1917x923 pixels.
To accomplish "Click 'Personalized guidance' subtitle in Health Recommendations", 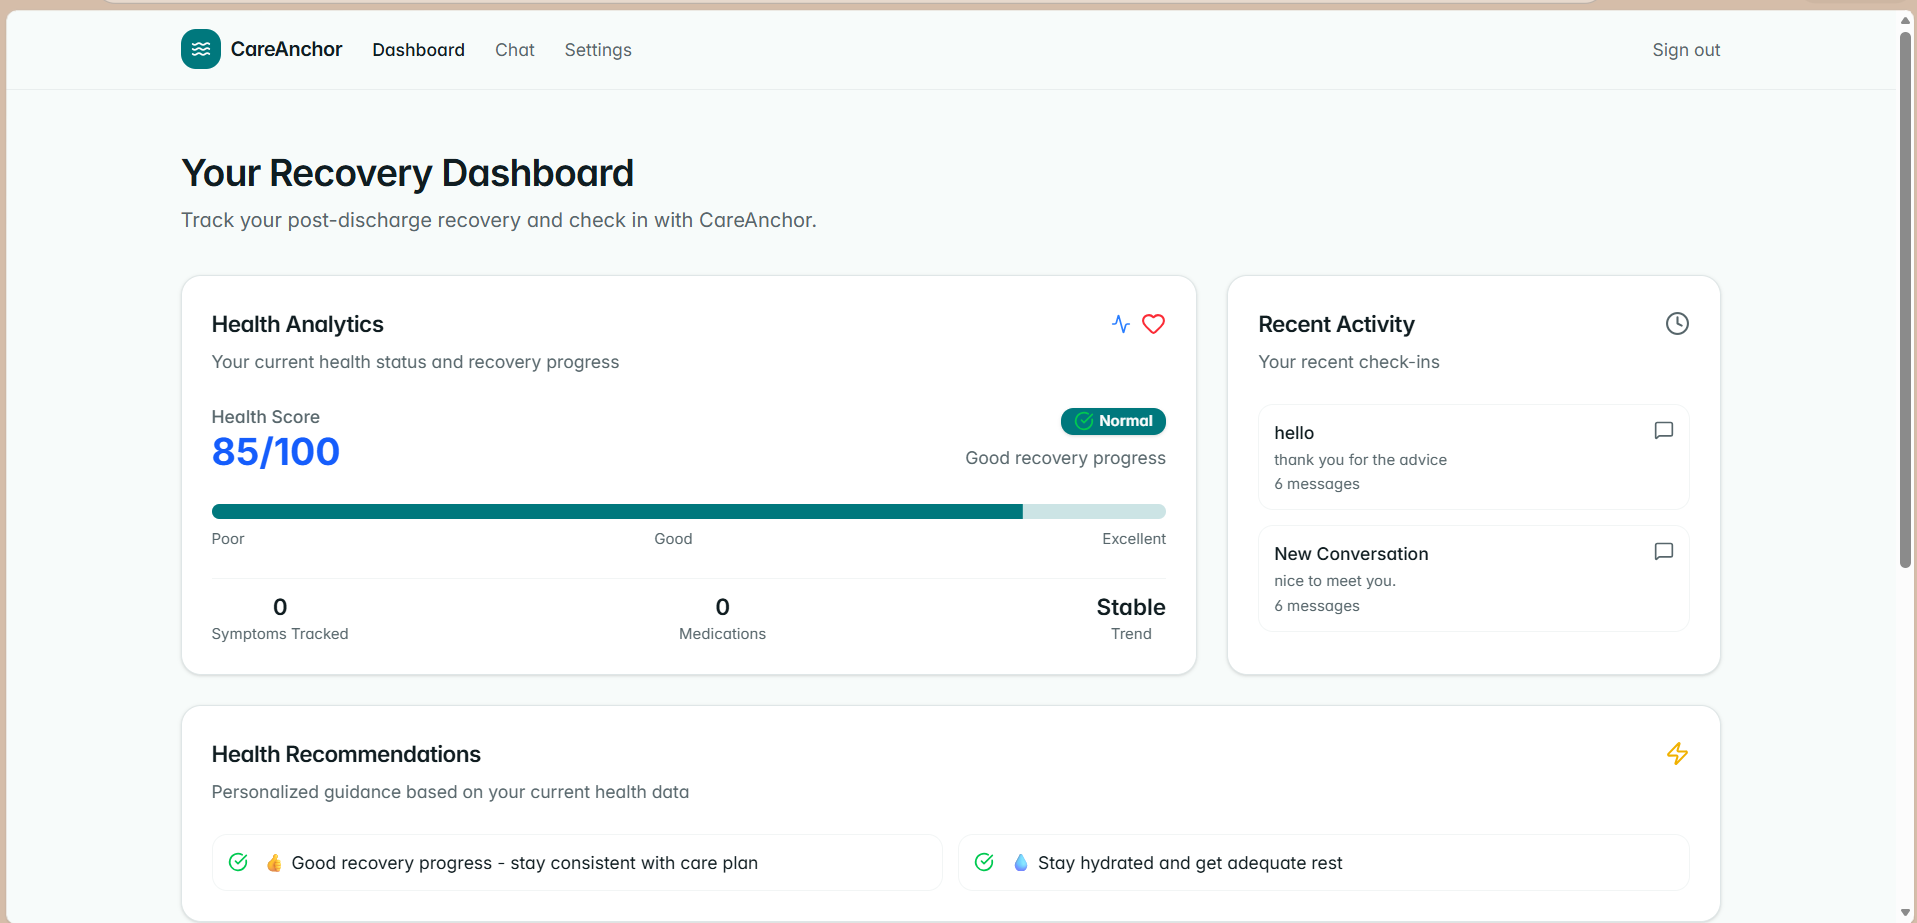I will click(450, 792).
